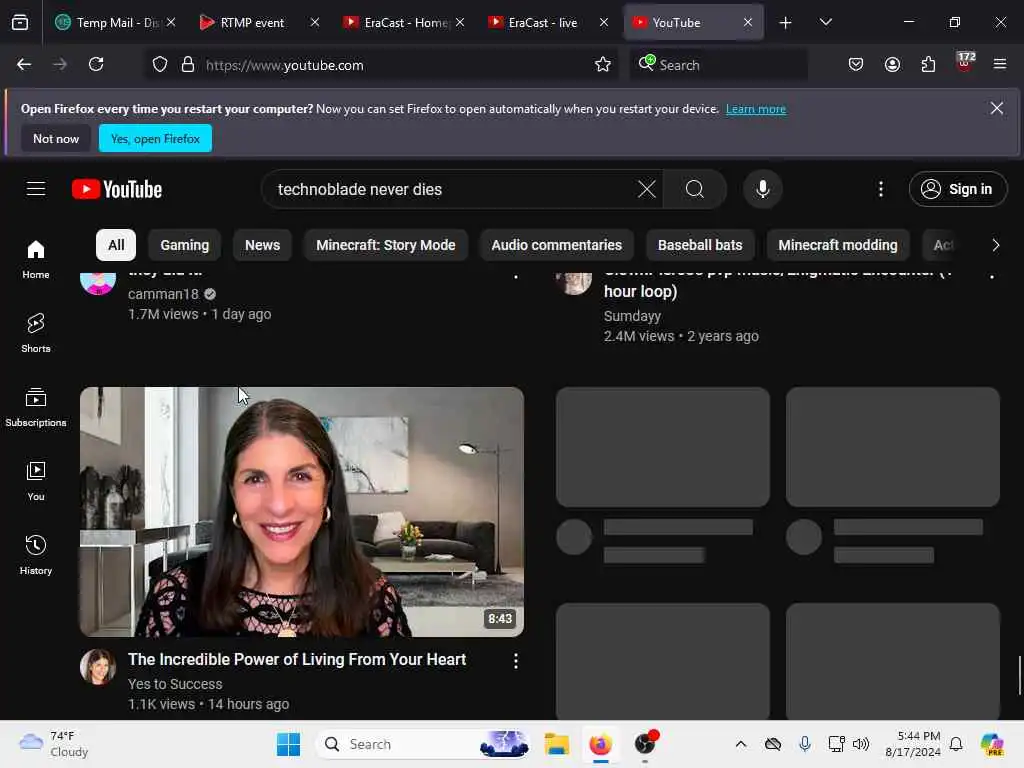
Task: Focus the Firefox toolbar Search field
Action: (x=718, y=65)
